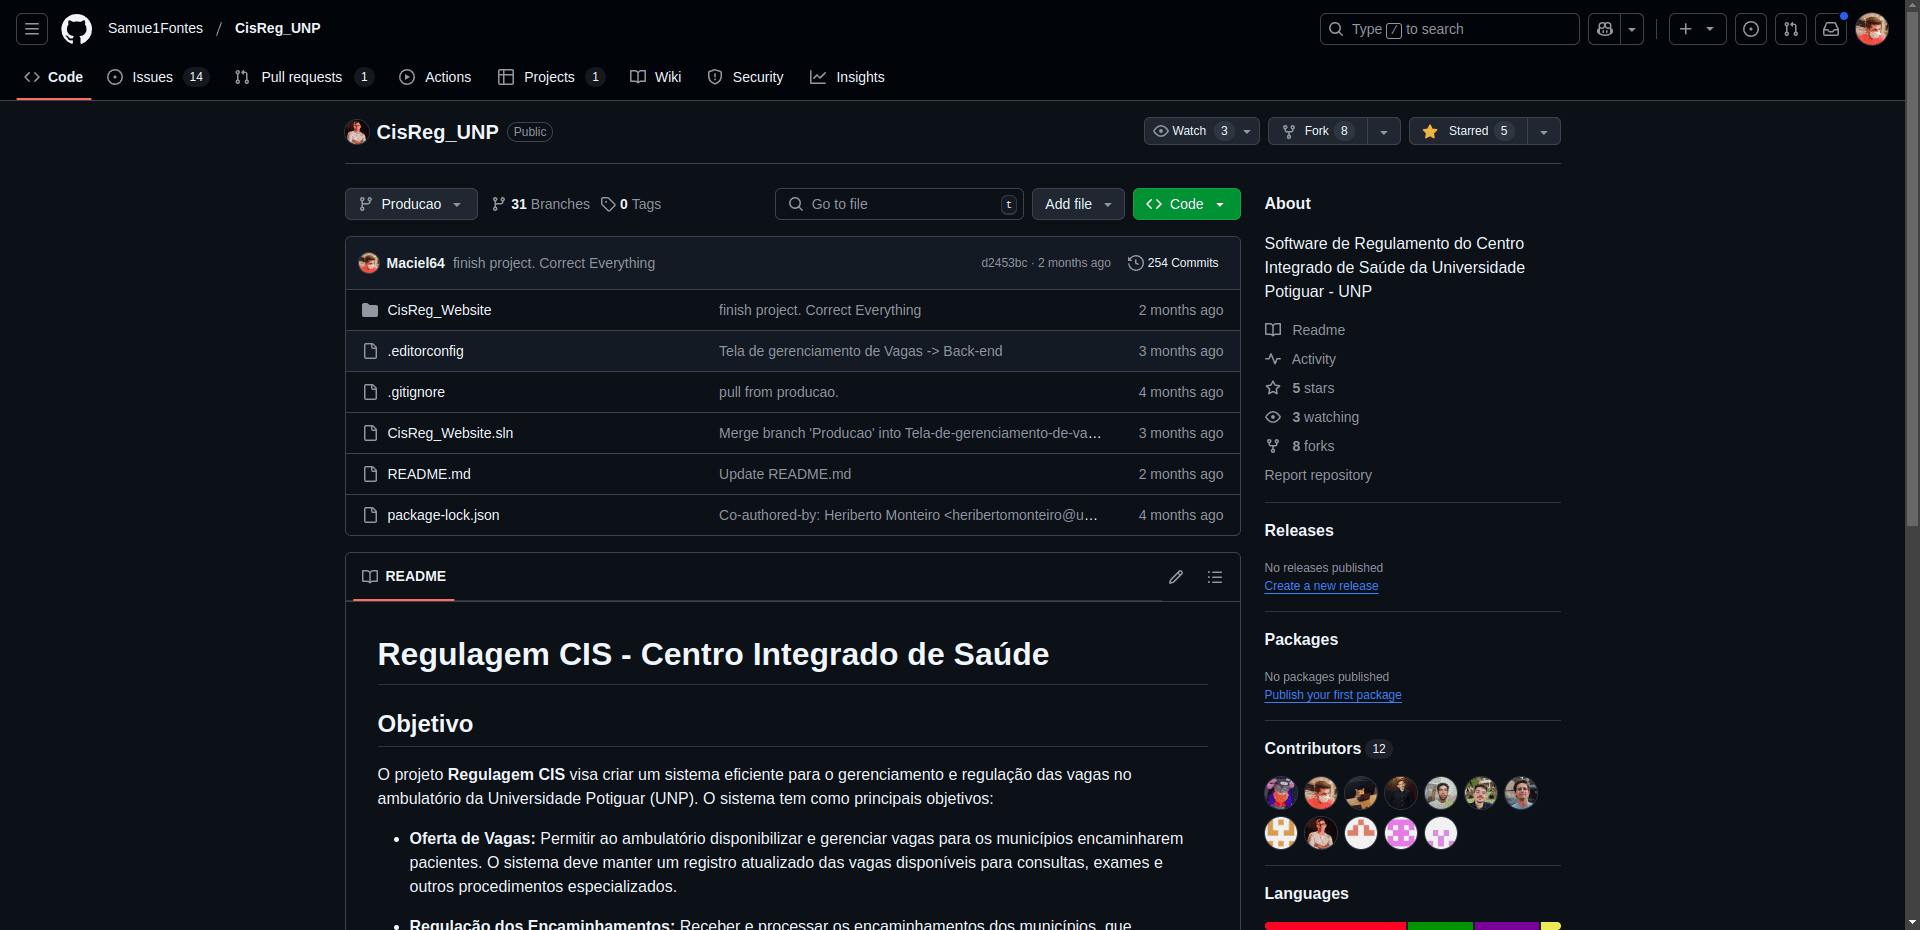Click the book icon beside Readme in About
1920x930 pixels.
[x=1273, y=330]
